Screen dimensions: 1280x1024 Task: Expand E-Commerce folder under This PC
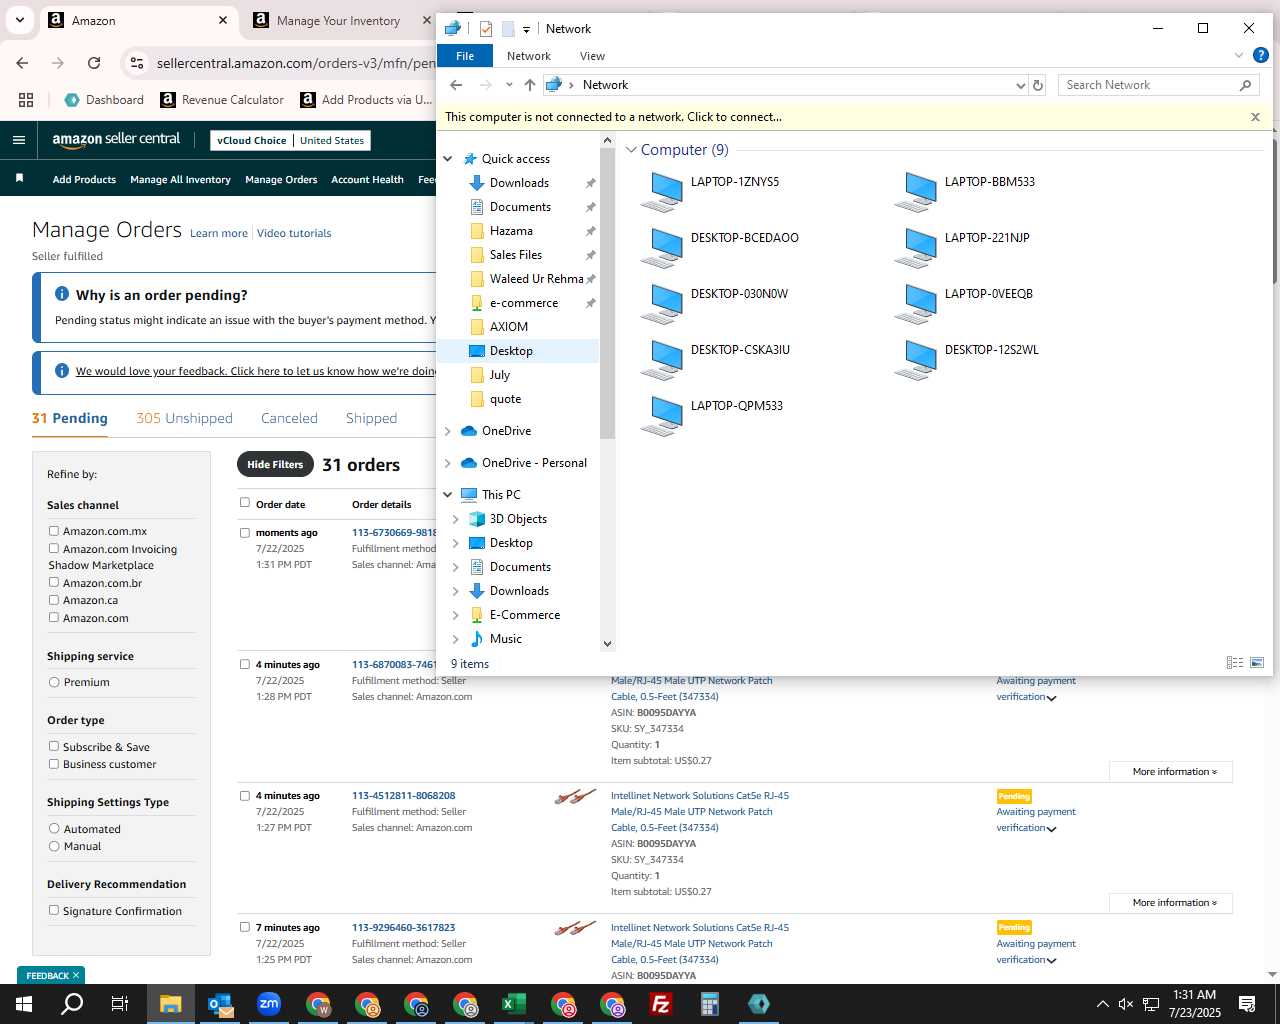pos(456,615)
